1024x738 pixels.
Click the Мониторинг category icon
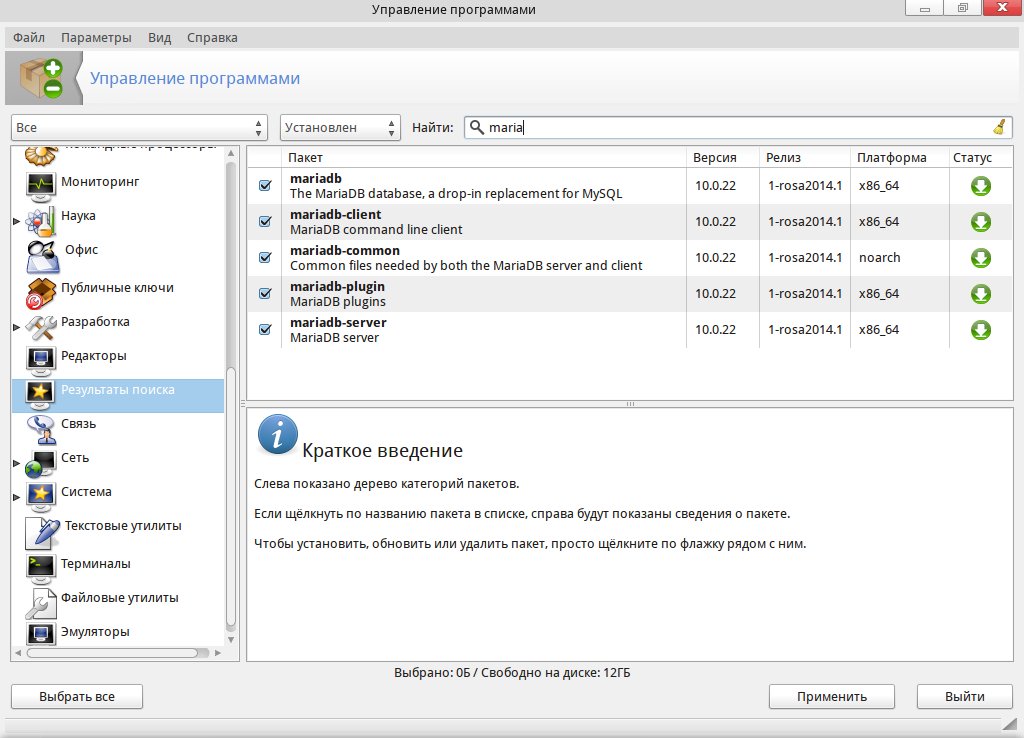[41, 184]
